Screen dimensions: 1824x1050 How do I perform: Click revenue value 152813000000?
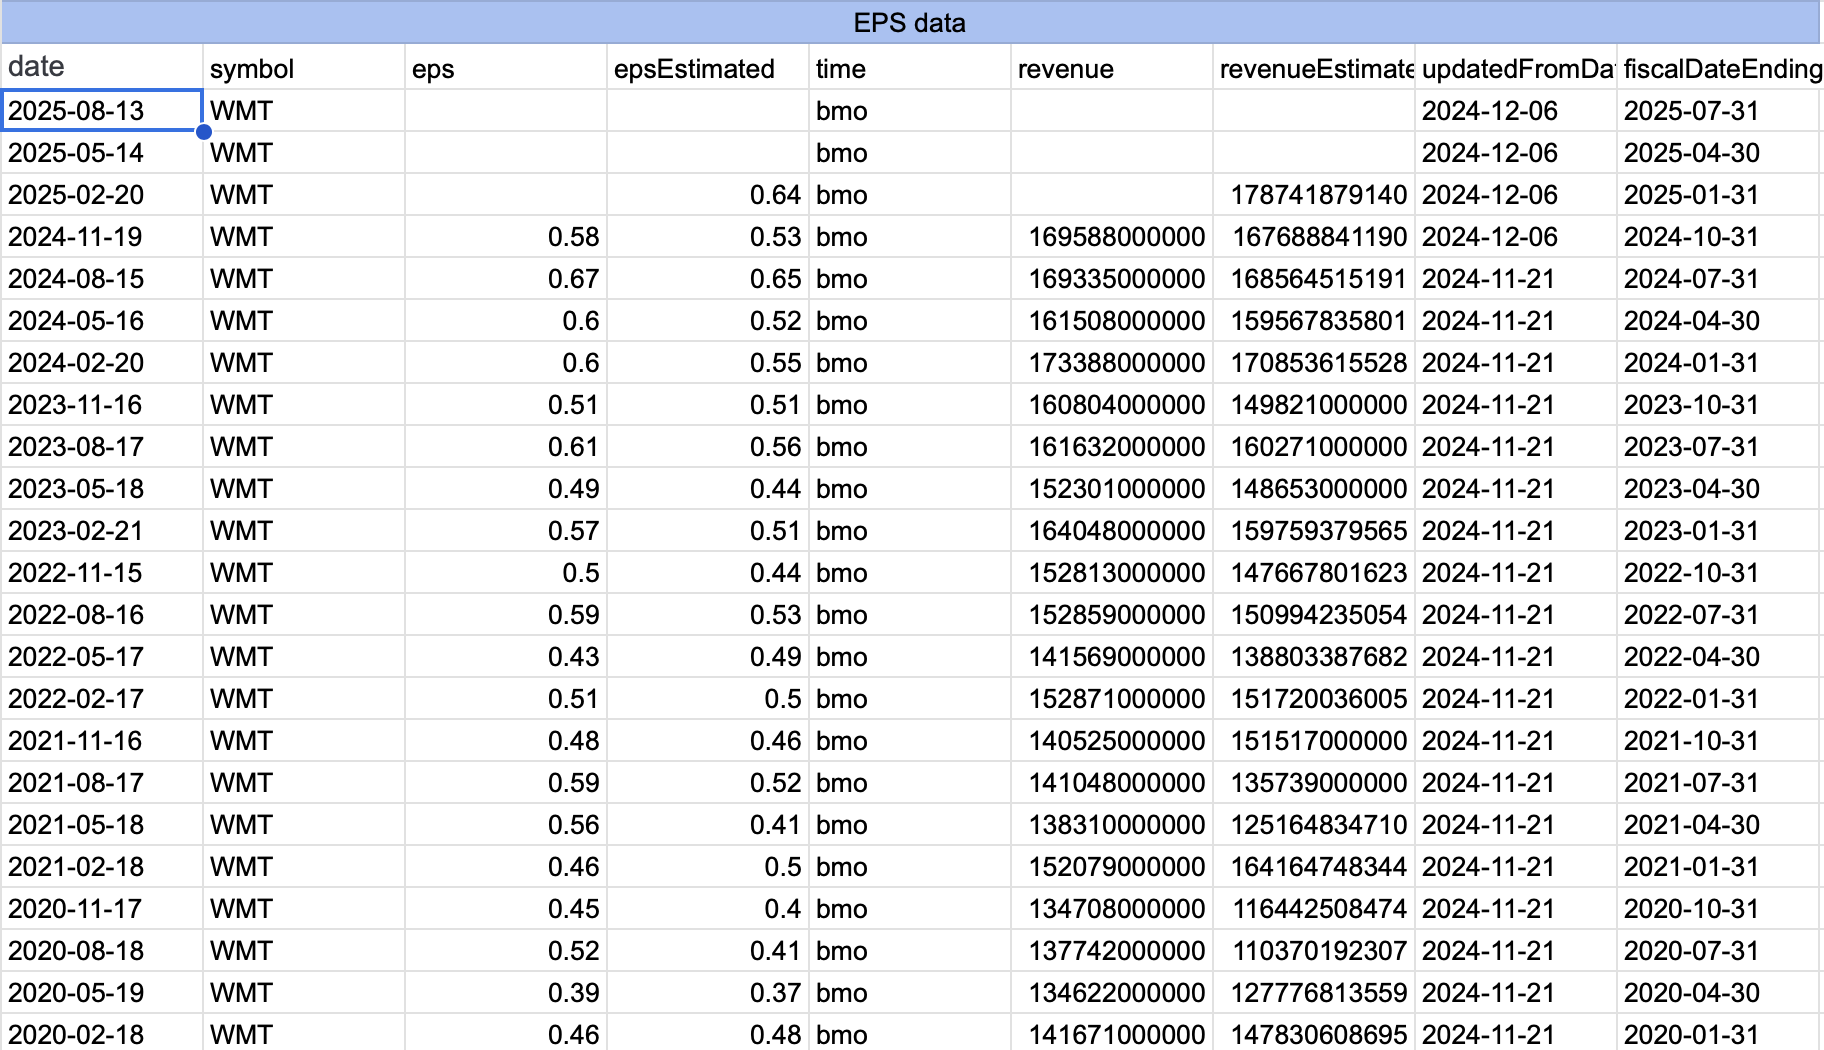(x=1112, y=572)
